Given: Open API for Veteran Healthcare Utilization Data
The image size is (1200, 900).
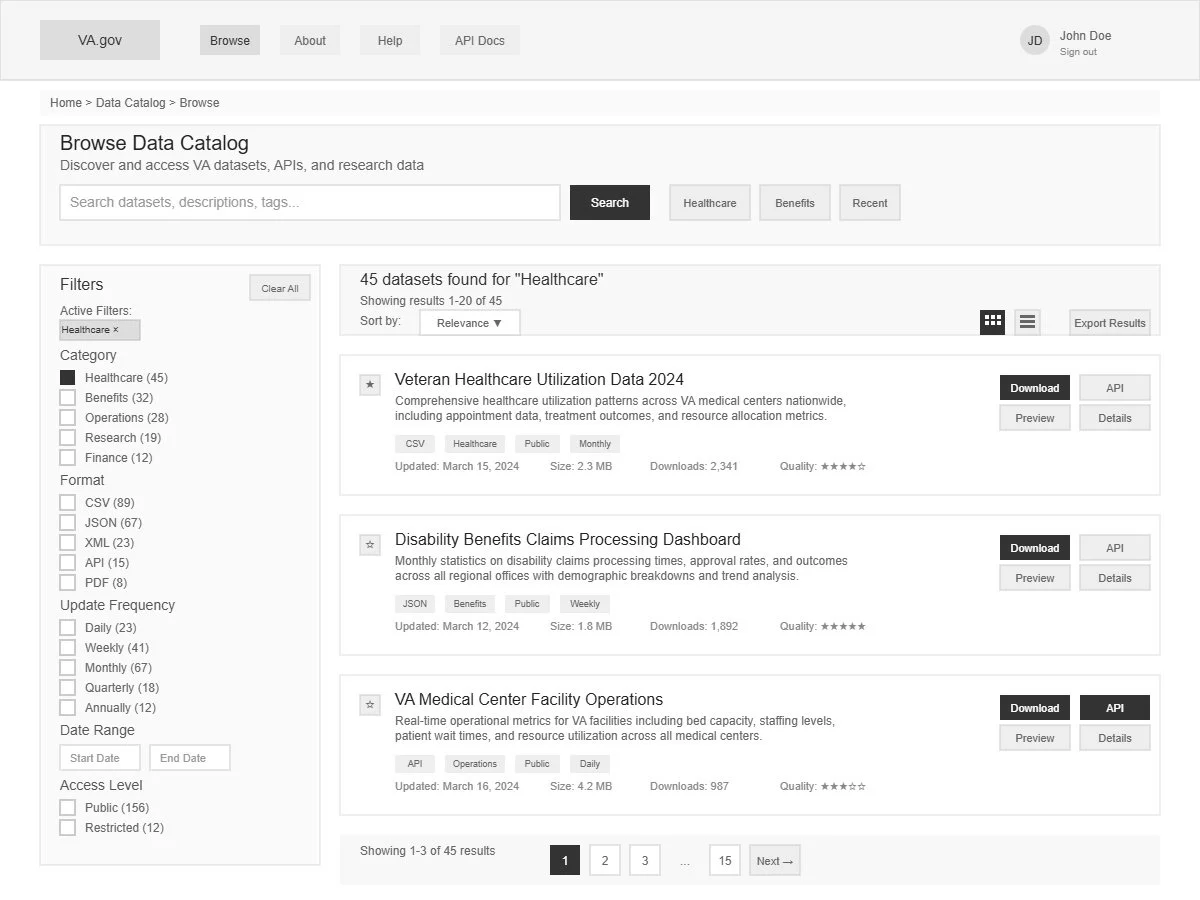Looking at the screenshot, I should [1115, 388].
